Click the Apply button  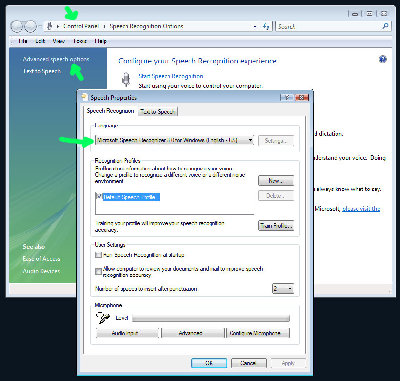288,363
